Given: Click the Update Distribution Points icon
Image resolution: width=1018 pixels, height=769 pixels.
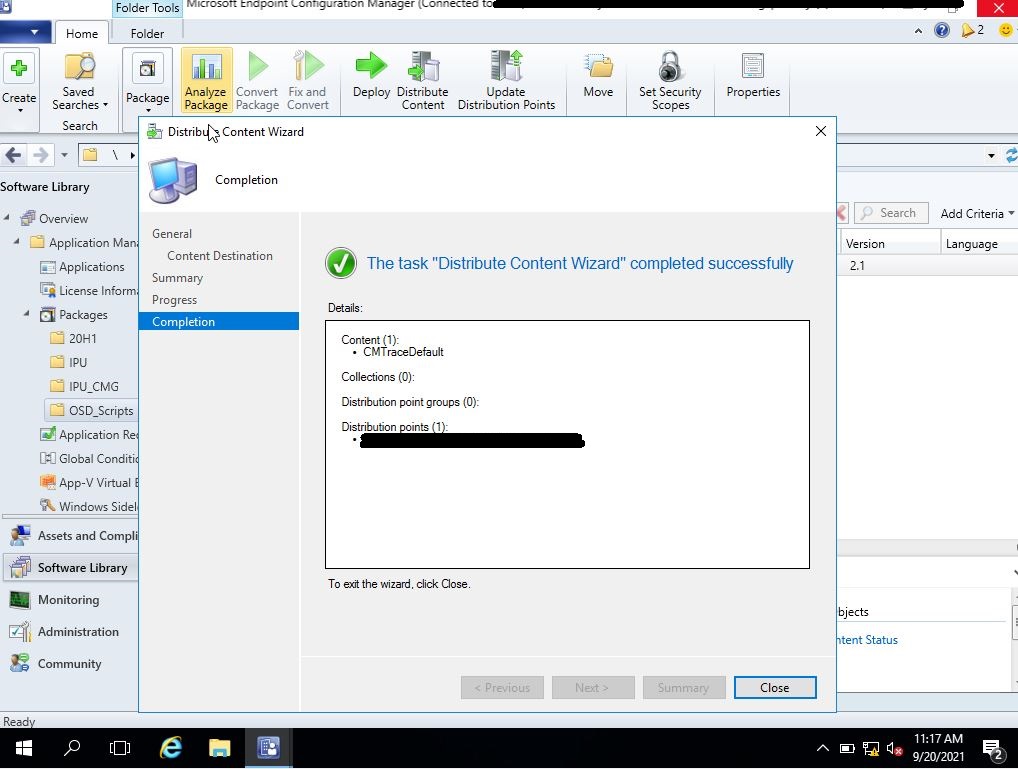Looking at the screenshot, I should click(x=505, y=78).
